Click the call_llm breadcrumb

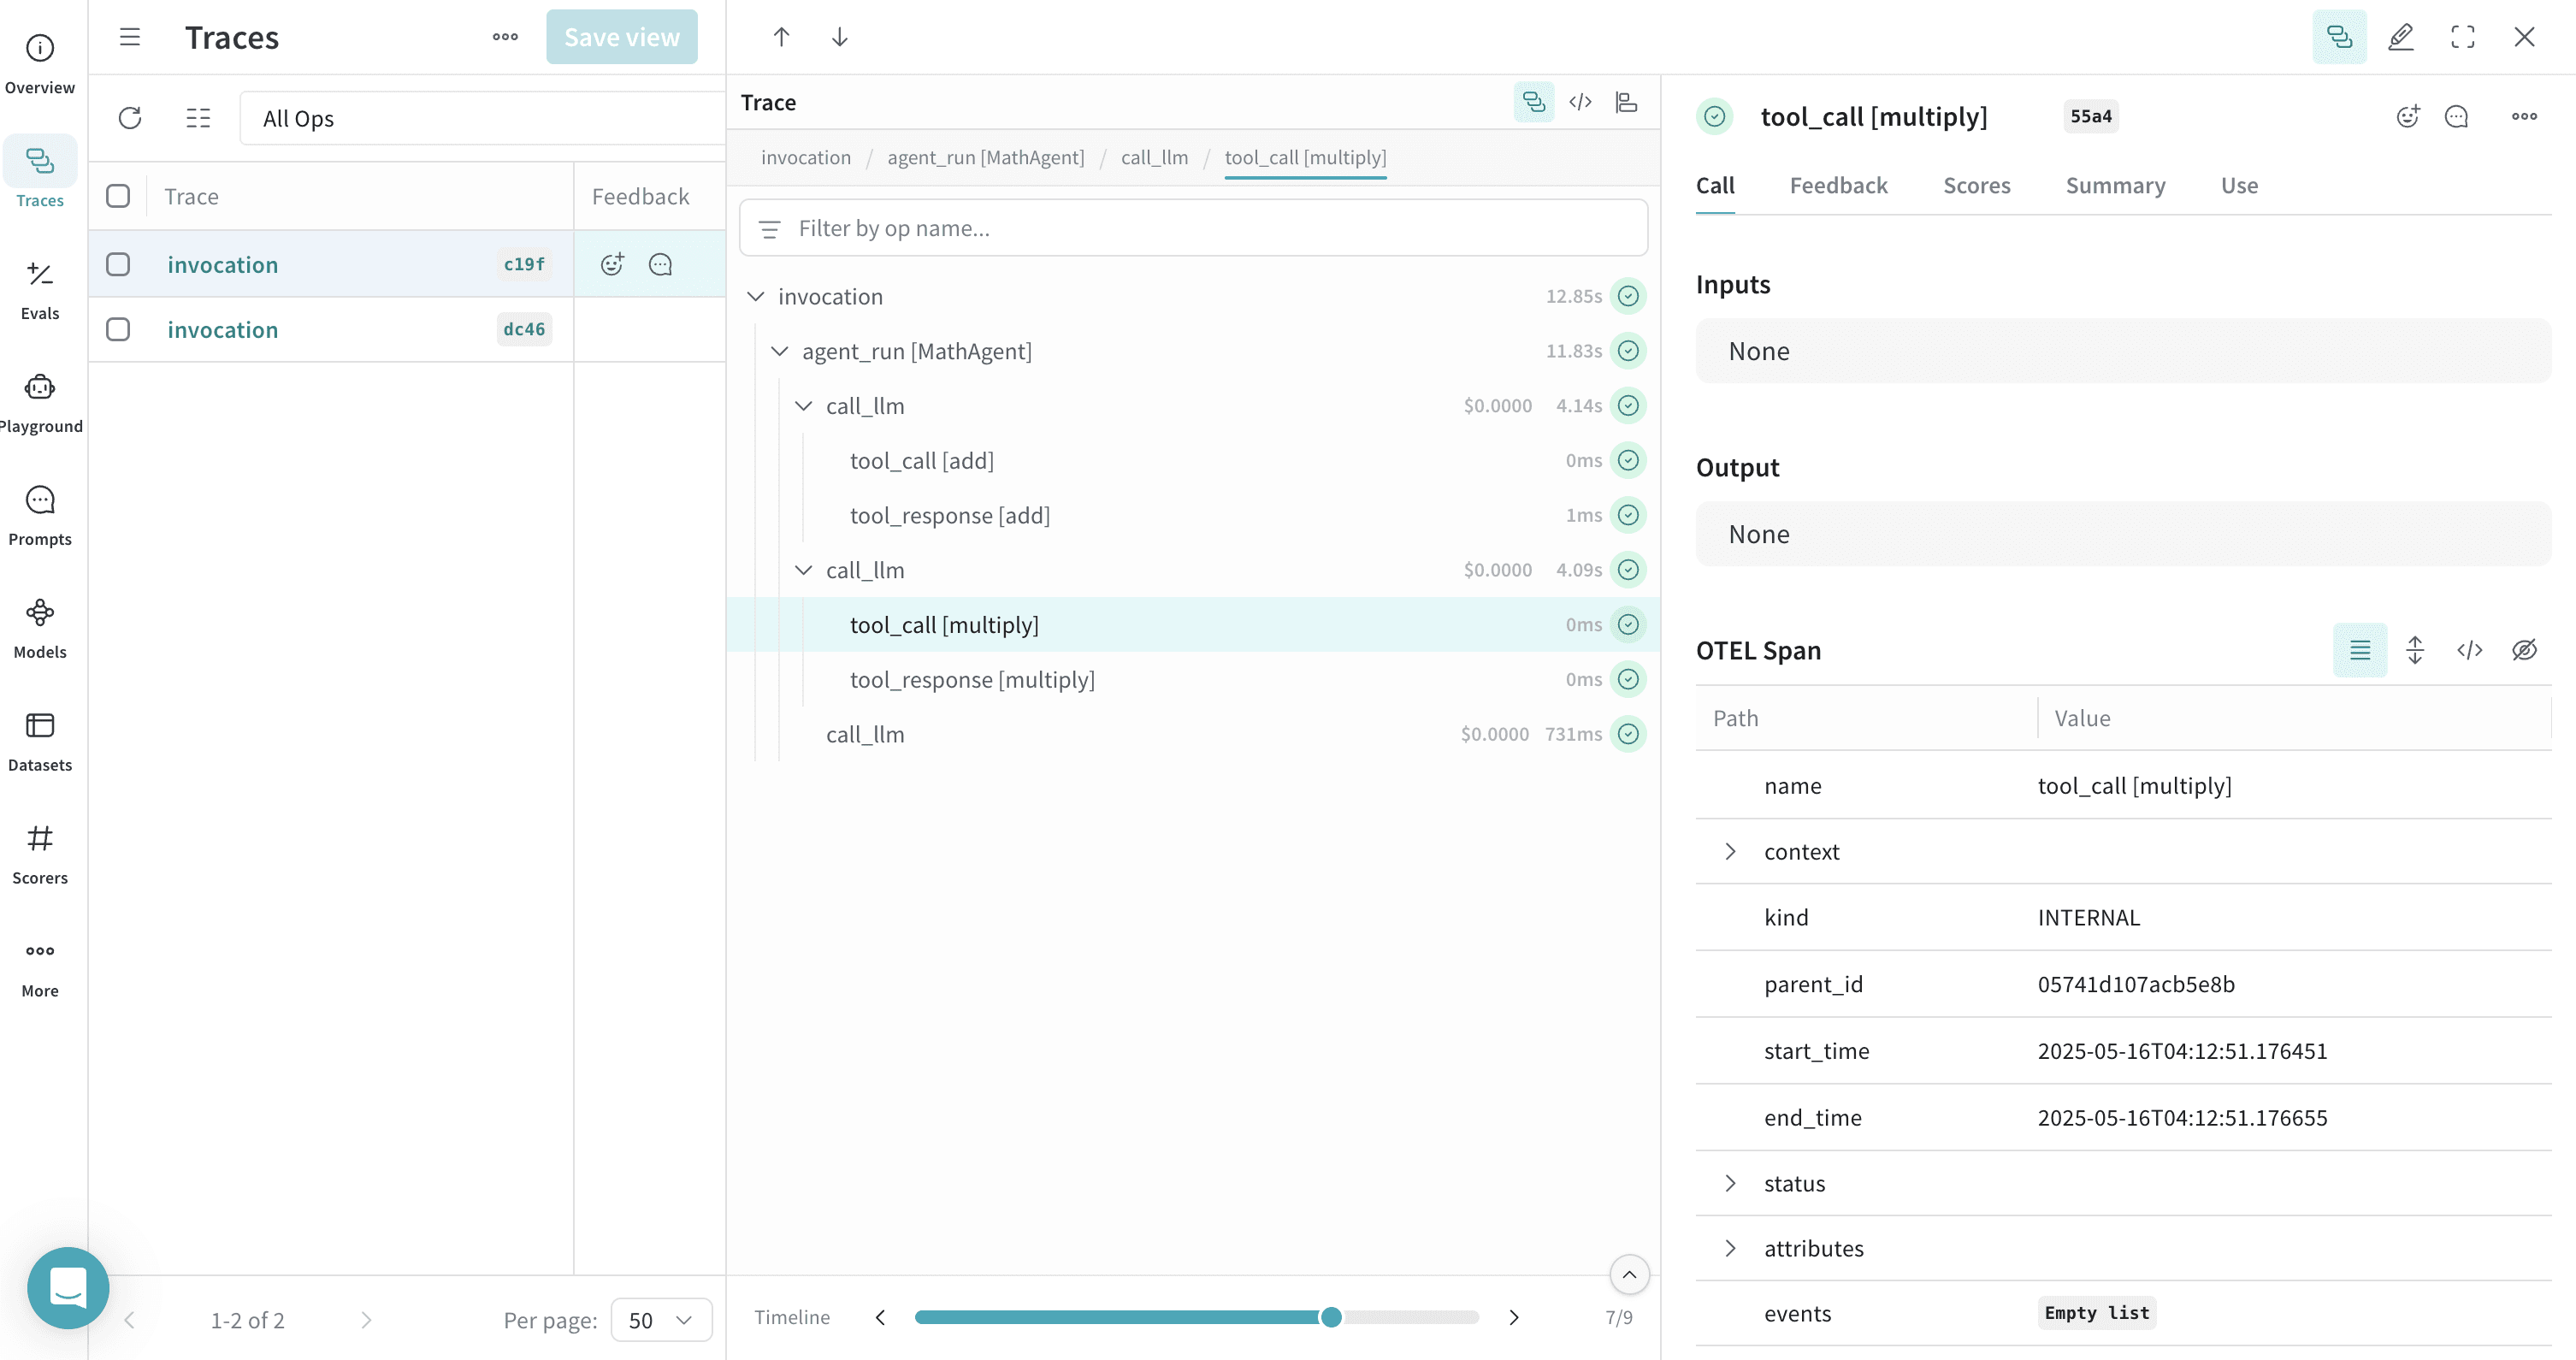[x=1154, y=157]
